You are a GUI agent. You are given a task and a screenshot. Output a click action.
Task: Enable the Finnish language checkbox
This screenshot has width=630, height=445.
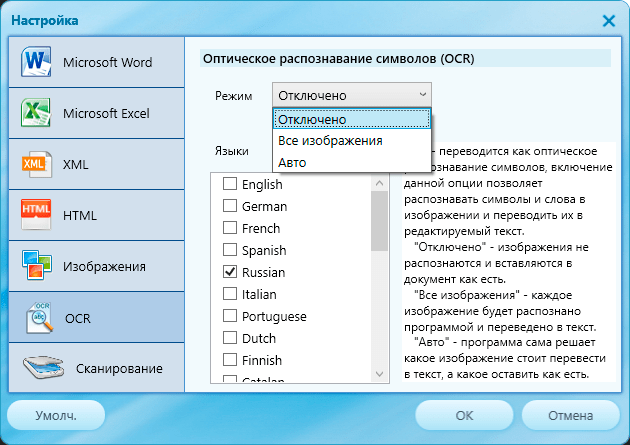pos(230,359)
